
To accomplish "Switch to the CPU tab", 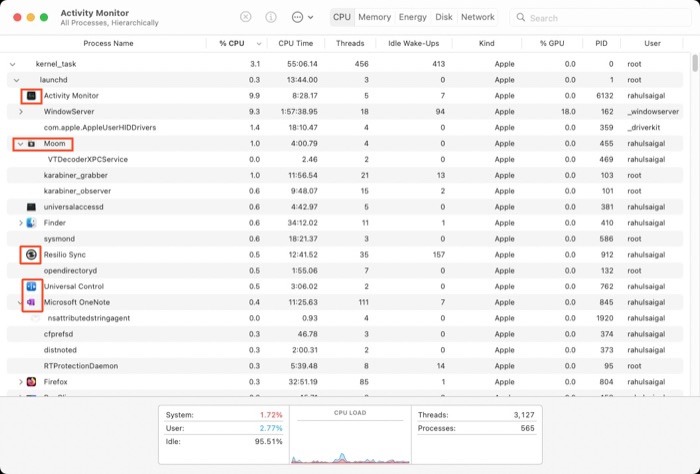I will point(342,17).
